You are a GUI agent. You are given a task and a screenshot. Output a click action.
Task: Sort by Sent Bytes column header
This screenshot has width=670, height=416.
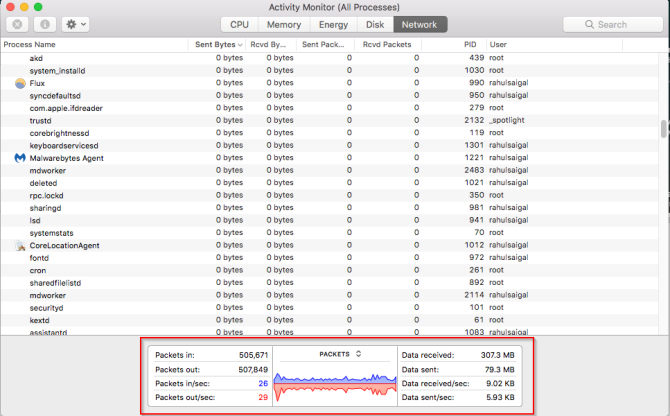click(x=217, y=44)
